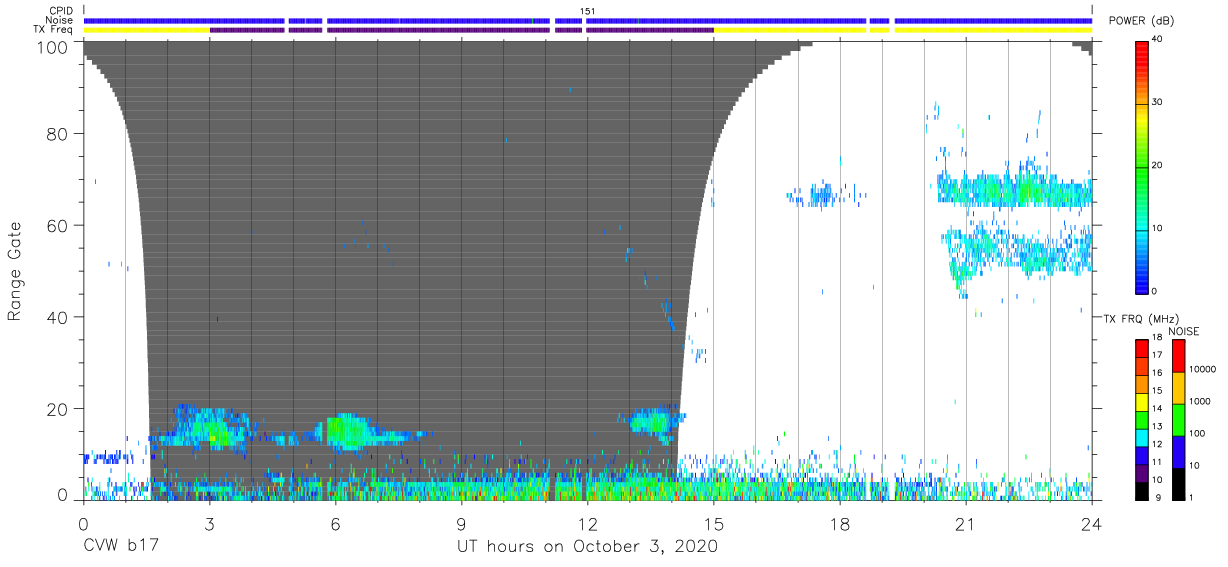Click the NOISE legend title

tap(1183, 331)
